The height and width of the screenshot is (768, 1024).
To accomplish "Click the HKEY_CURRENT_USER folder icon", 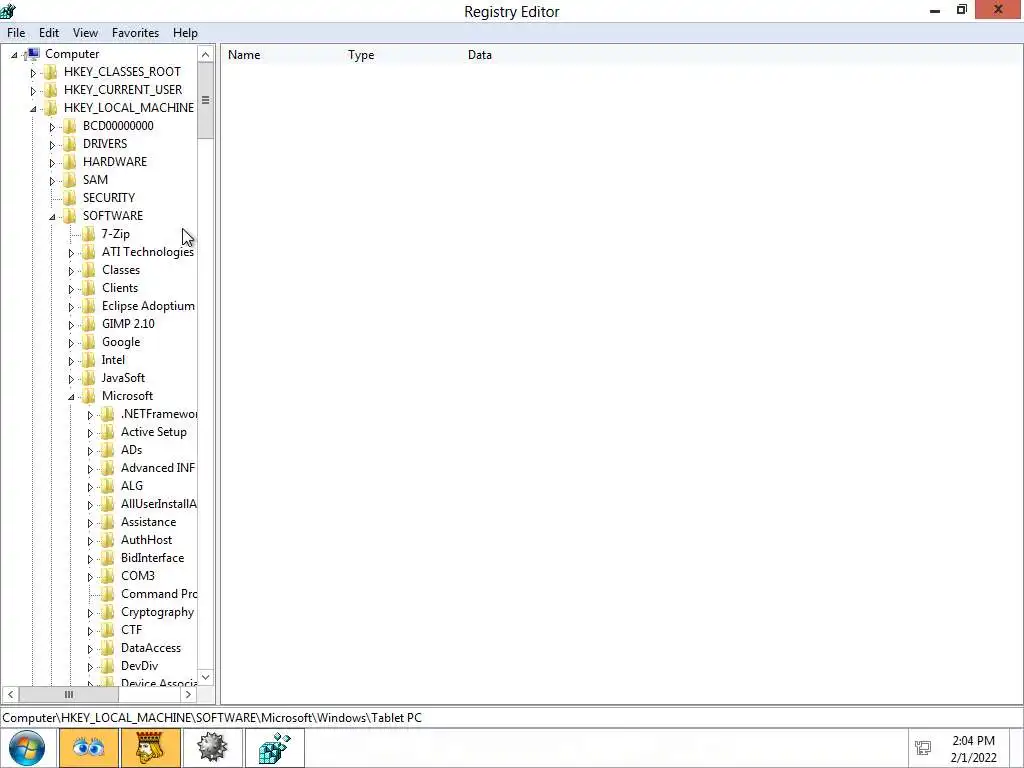I will pyautogui.click(x=51, y=89).
